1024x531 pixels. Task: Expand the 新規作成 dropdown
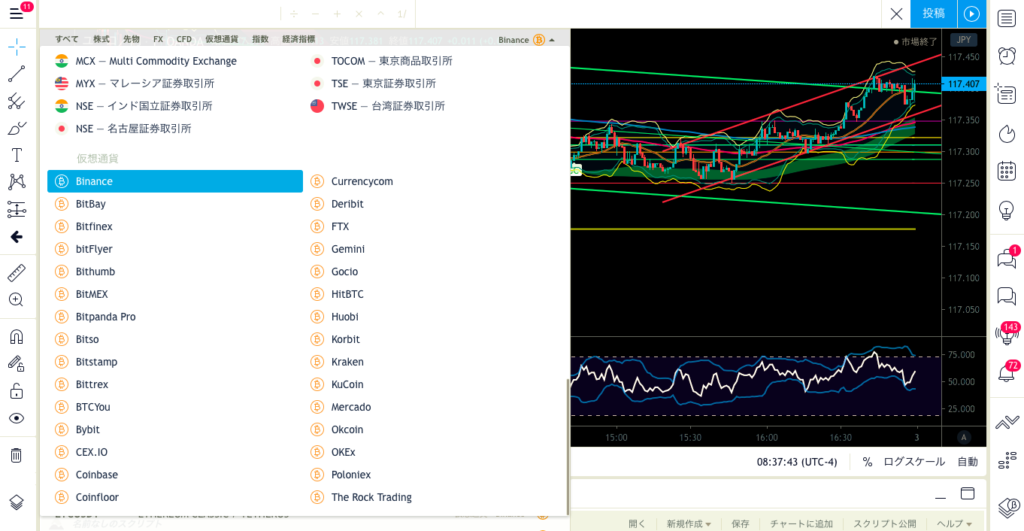(x=689, y=523)
